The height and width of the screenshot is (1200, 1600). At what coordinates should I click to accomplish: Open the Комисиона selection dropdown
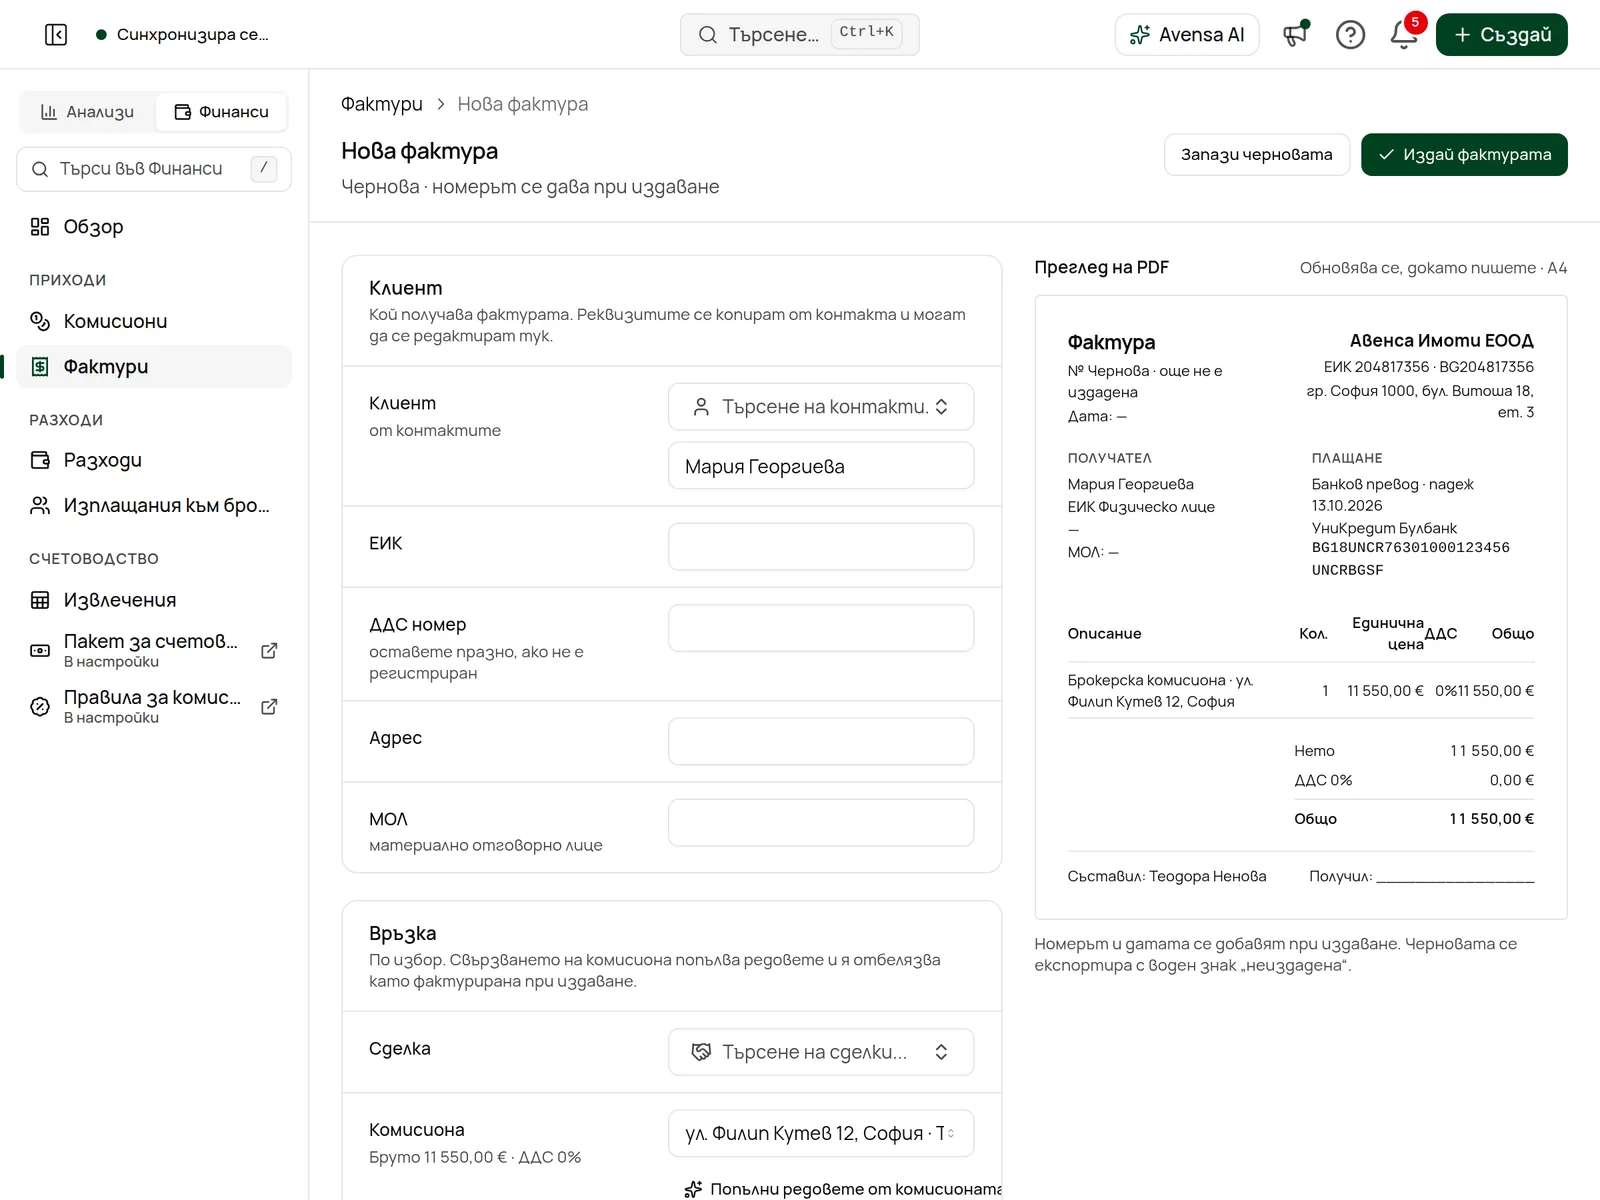(821, 1133)
